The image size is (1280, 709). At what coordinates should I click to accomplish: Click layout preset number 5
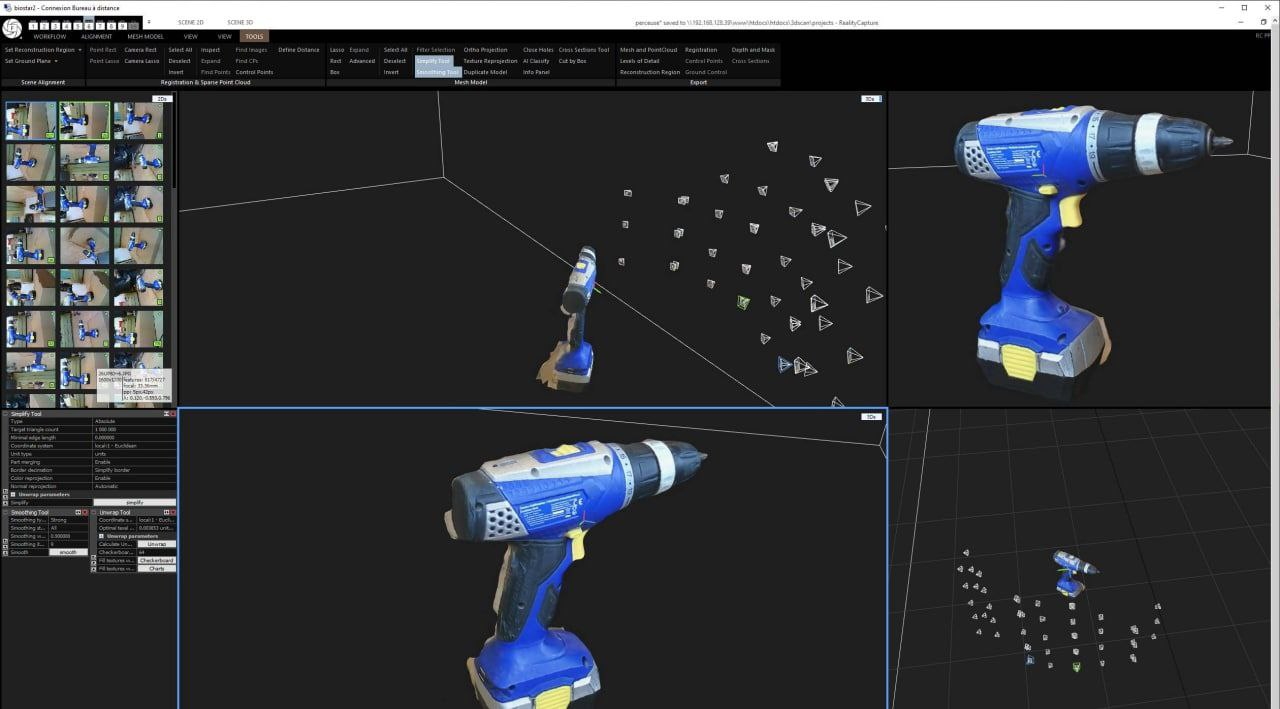tap(78, 26)
